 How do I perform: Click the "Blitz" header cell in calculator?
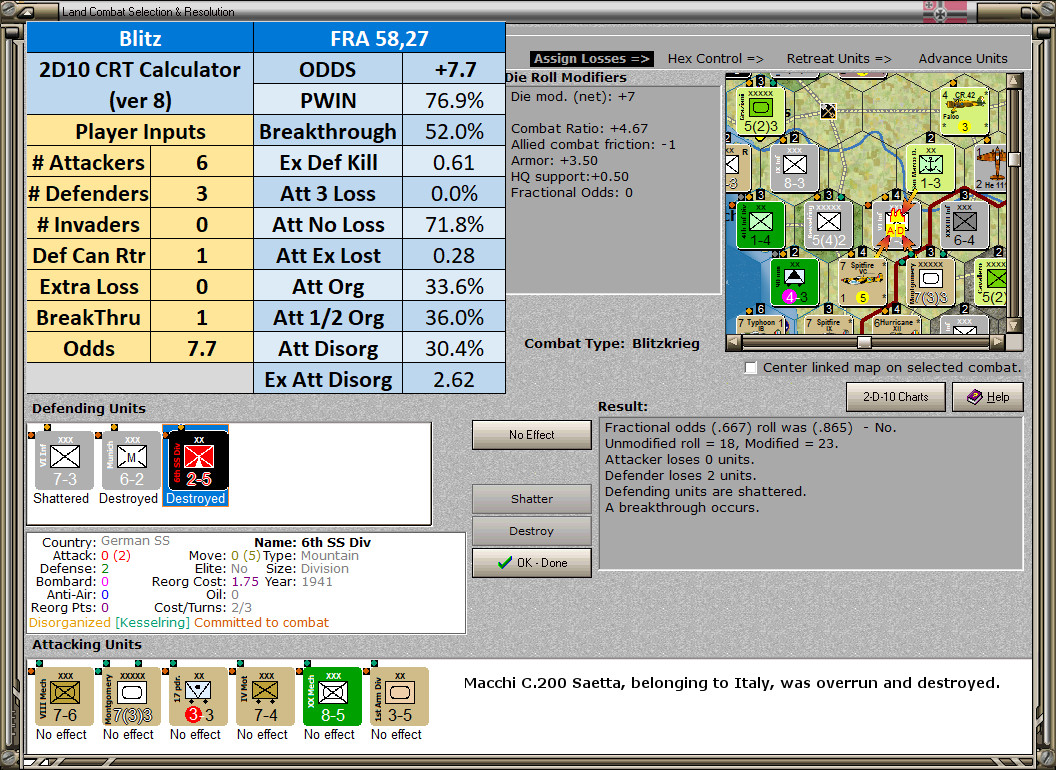click(140, 38)
